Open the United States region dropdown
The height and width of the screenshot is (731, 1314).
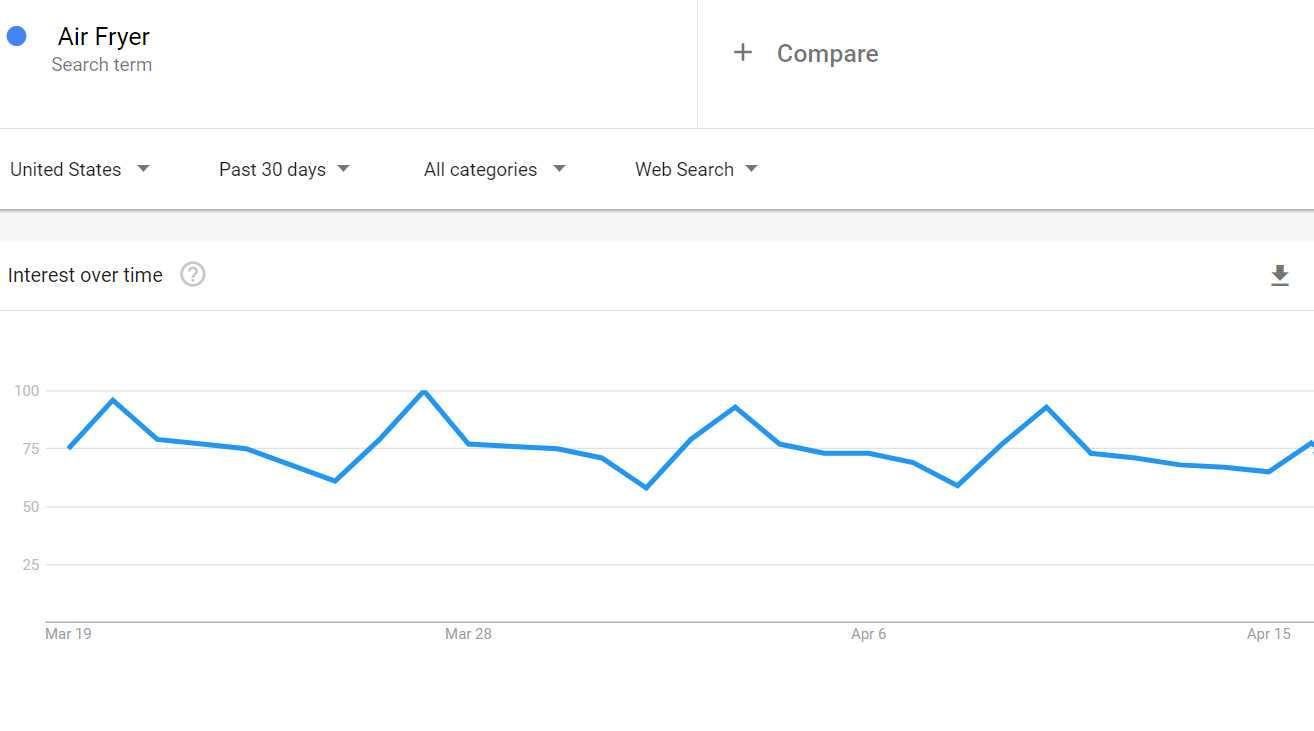pos(80,169)
